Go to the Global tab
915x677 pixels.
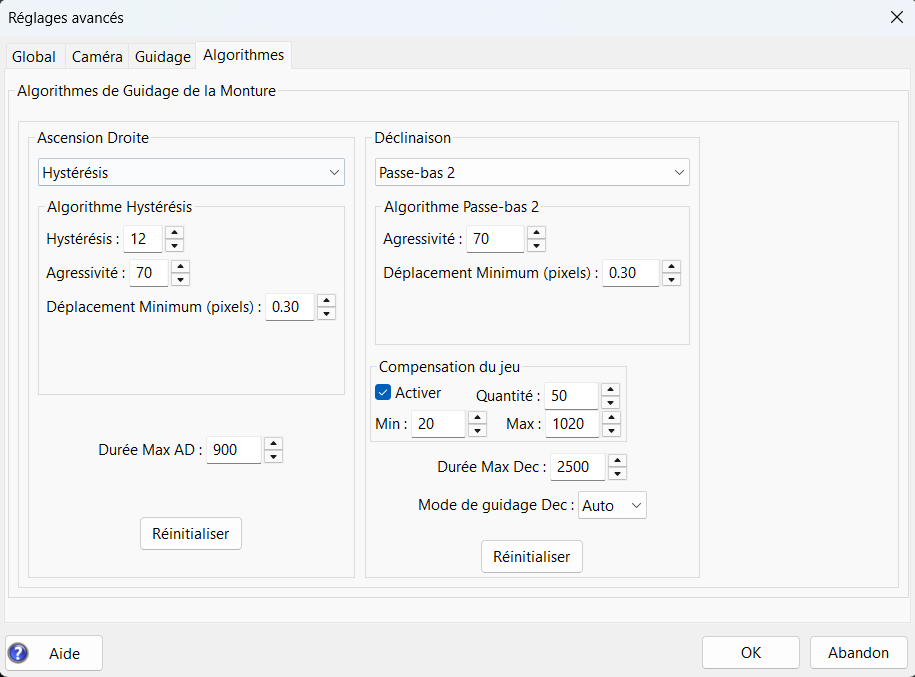(33, 57)
